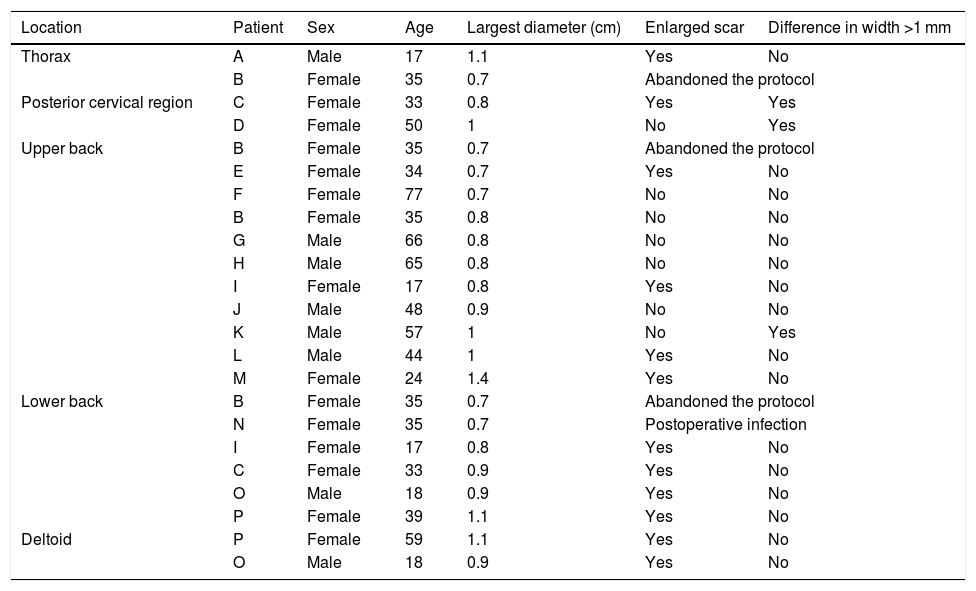Click the Enlarged scar column header

pos(694,28)
